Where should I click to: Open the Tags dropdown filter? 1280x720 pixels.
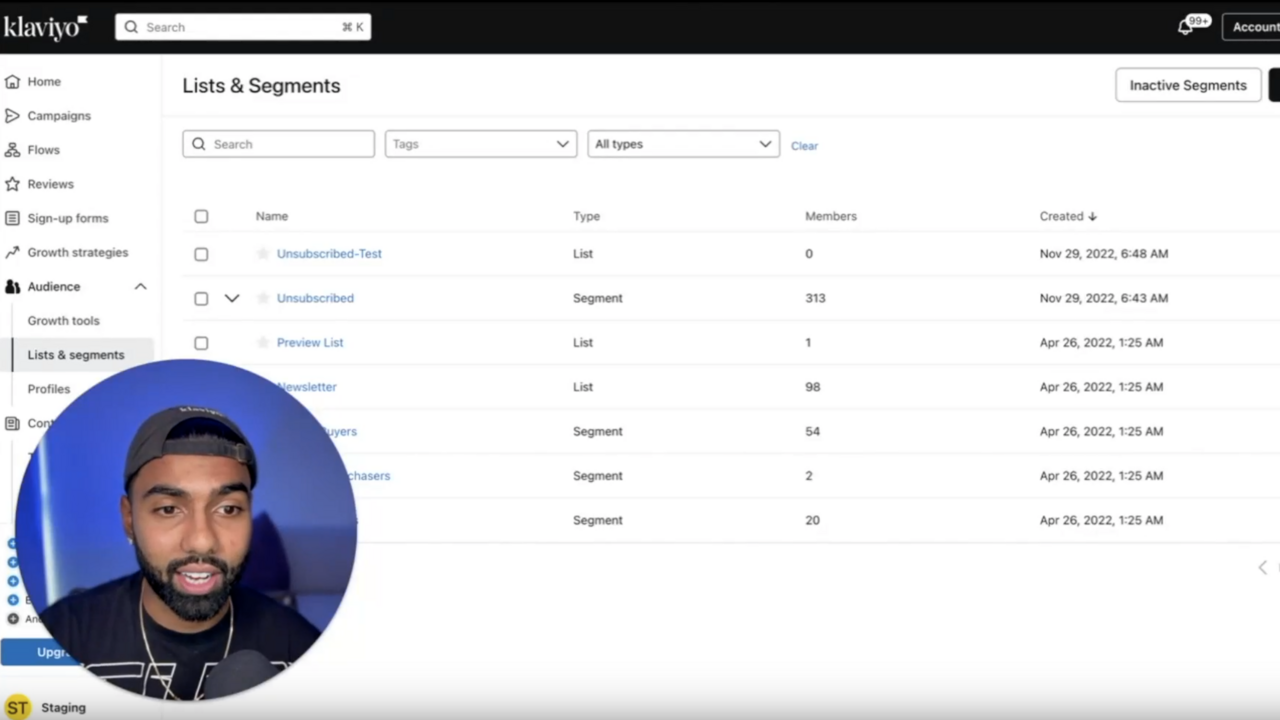click(481, 144)
